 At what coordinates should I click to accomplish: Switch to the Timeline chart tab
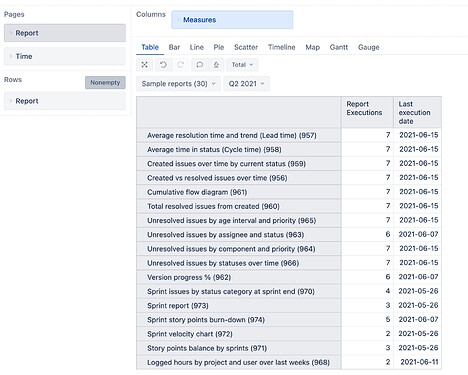(282, 47)
